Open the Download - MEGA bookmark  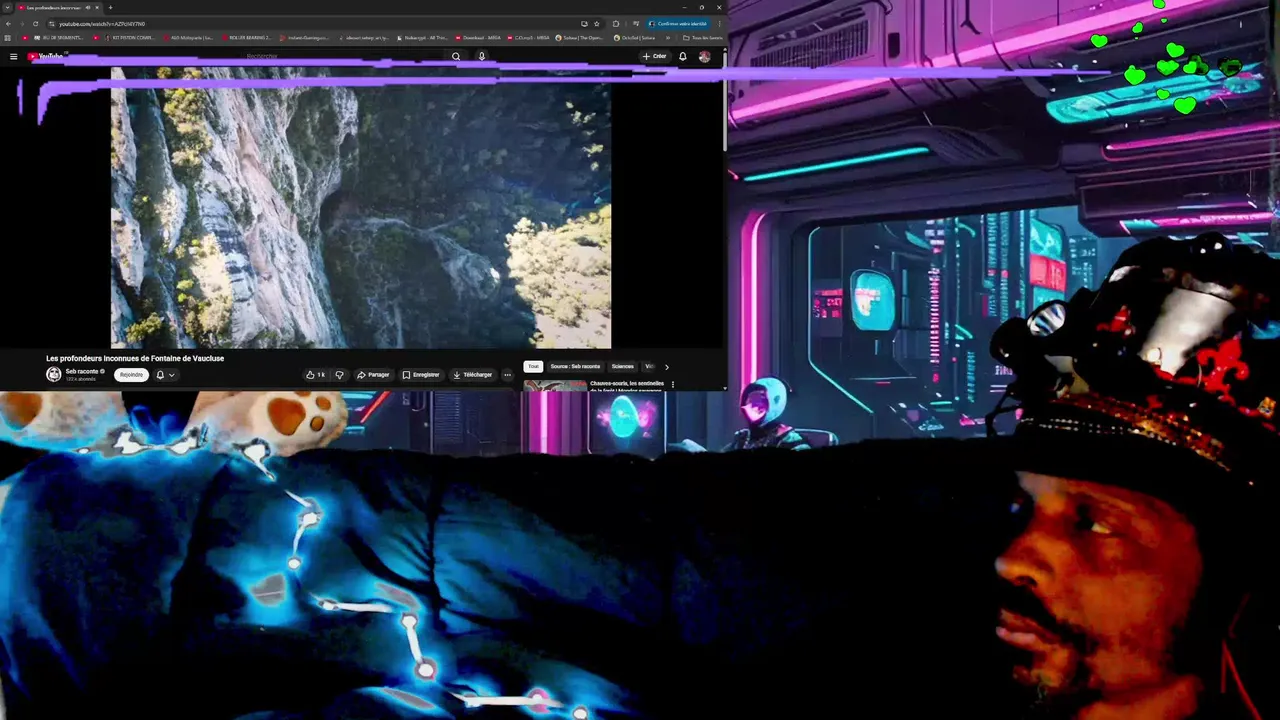click(x=478, y=38)
